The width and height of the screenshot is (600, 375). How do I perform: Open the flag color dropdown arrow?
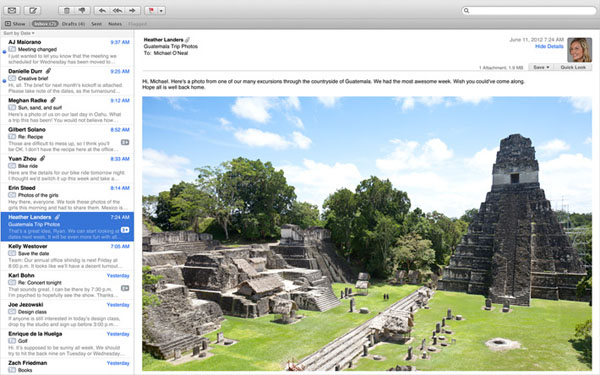161,10
